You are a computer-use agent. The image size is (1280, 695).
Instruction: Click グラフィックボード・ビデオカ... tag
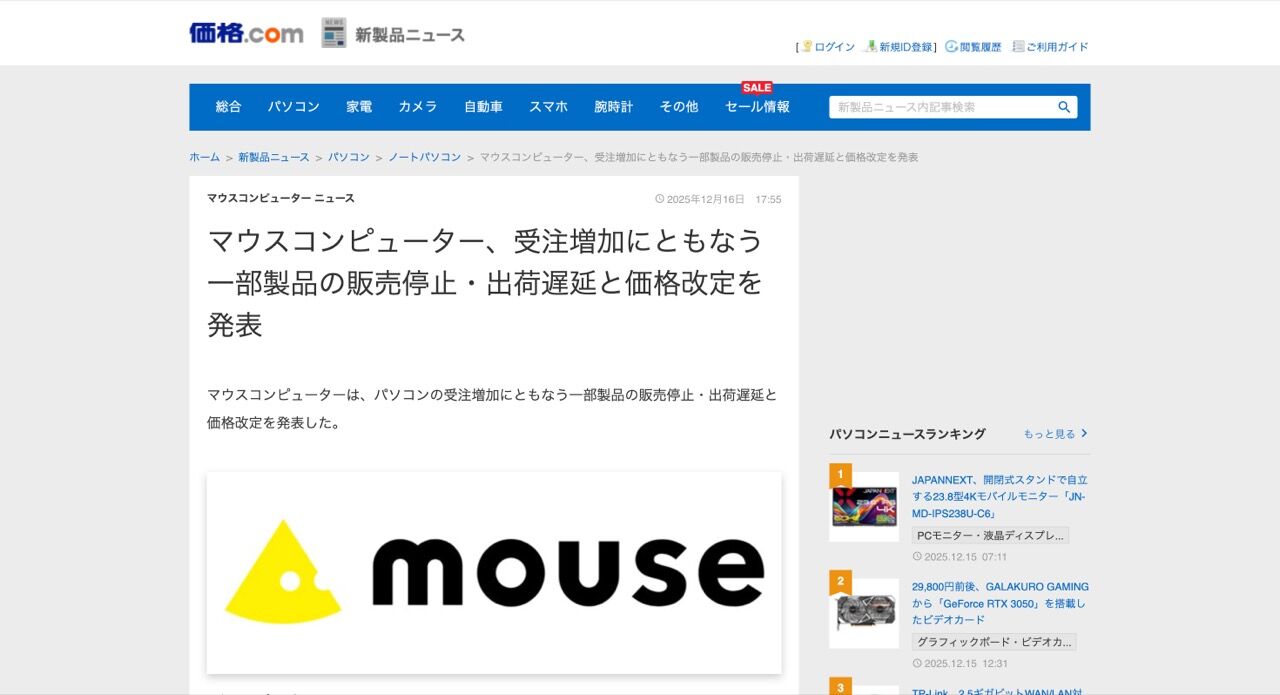click(x=994, y=642)
